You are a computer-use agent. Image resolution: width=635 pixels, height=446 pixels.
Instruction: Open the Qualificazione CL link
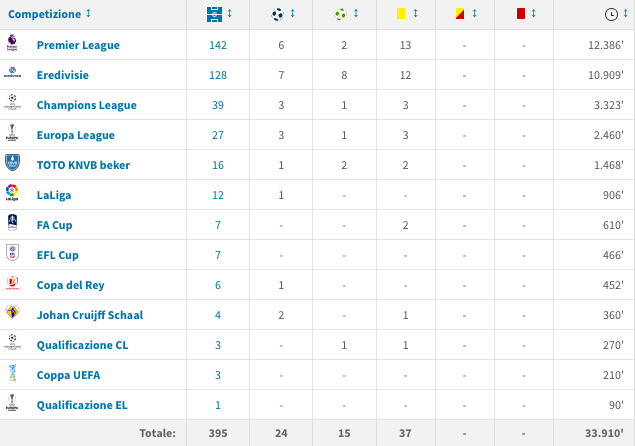pyautogui.click(x=82, y=345)
